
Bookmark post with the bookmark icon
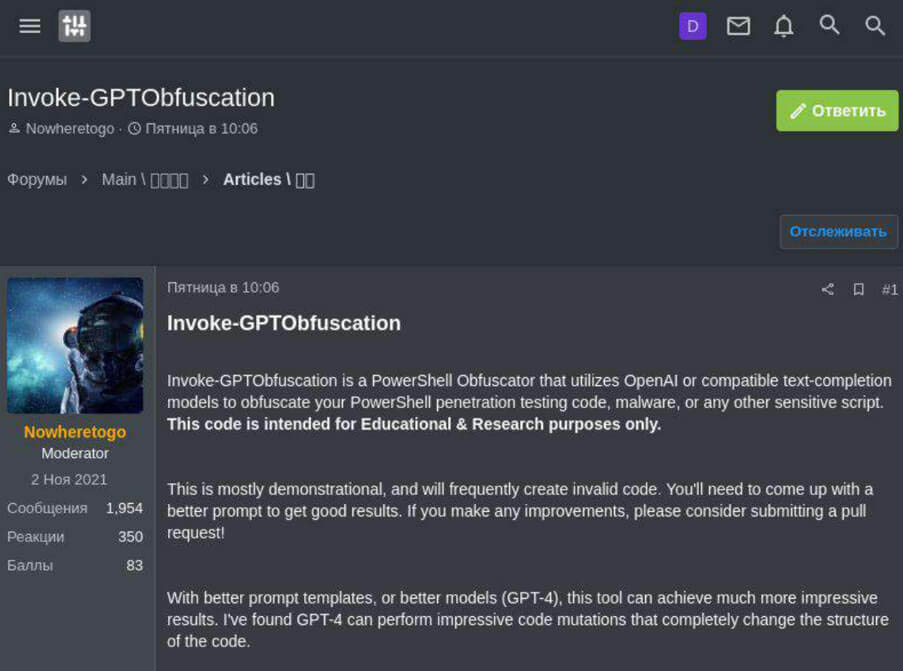[858, 289]
